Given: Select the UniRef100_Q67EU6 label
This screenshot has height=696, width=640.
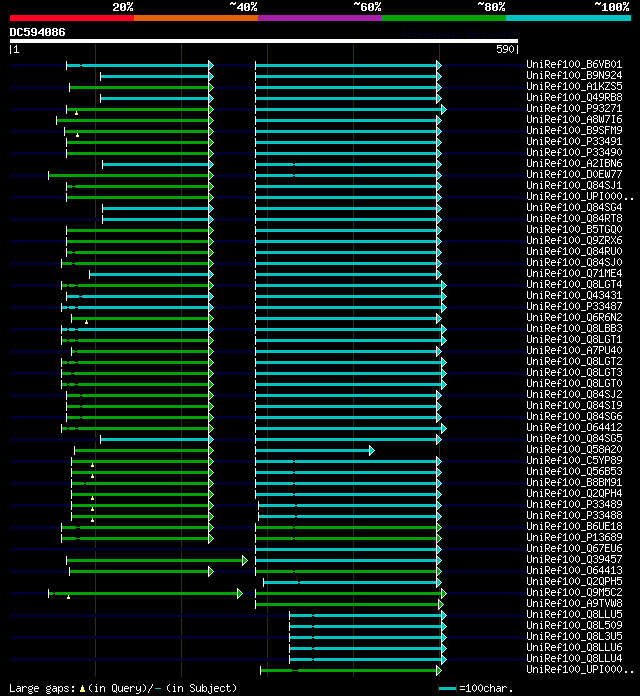Looking at the screenshot, I should click(574, 548).
